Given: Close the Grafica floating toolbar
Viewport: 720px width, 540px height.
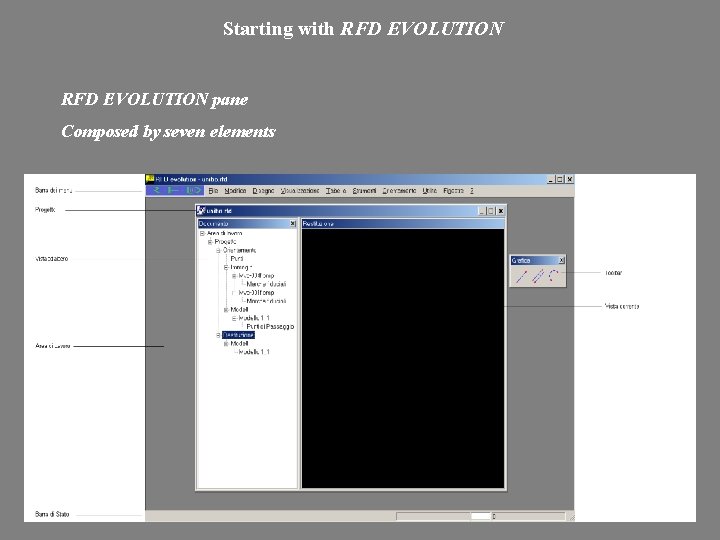Looking at the screenshot, I should pos(561,260).
